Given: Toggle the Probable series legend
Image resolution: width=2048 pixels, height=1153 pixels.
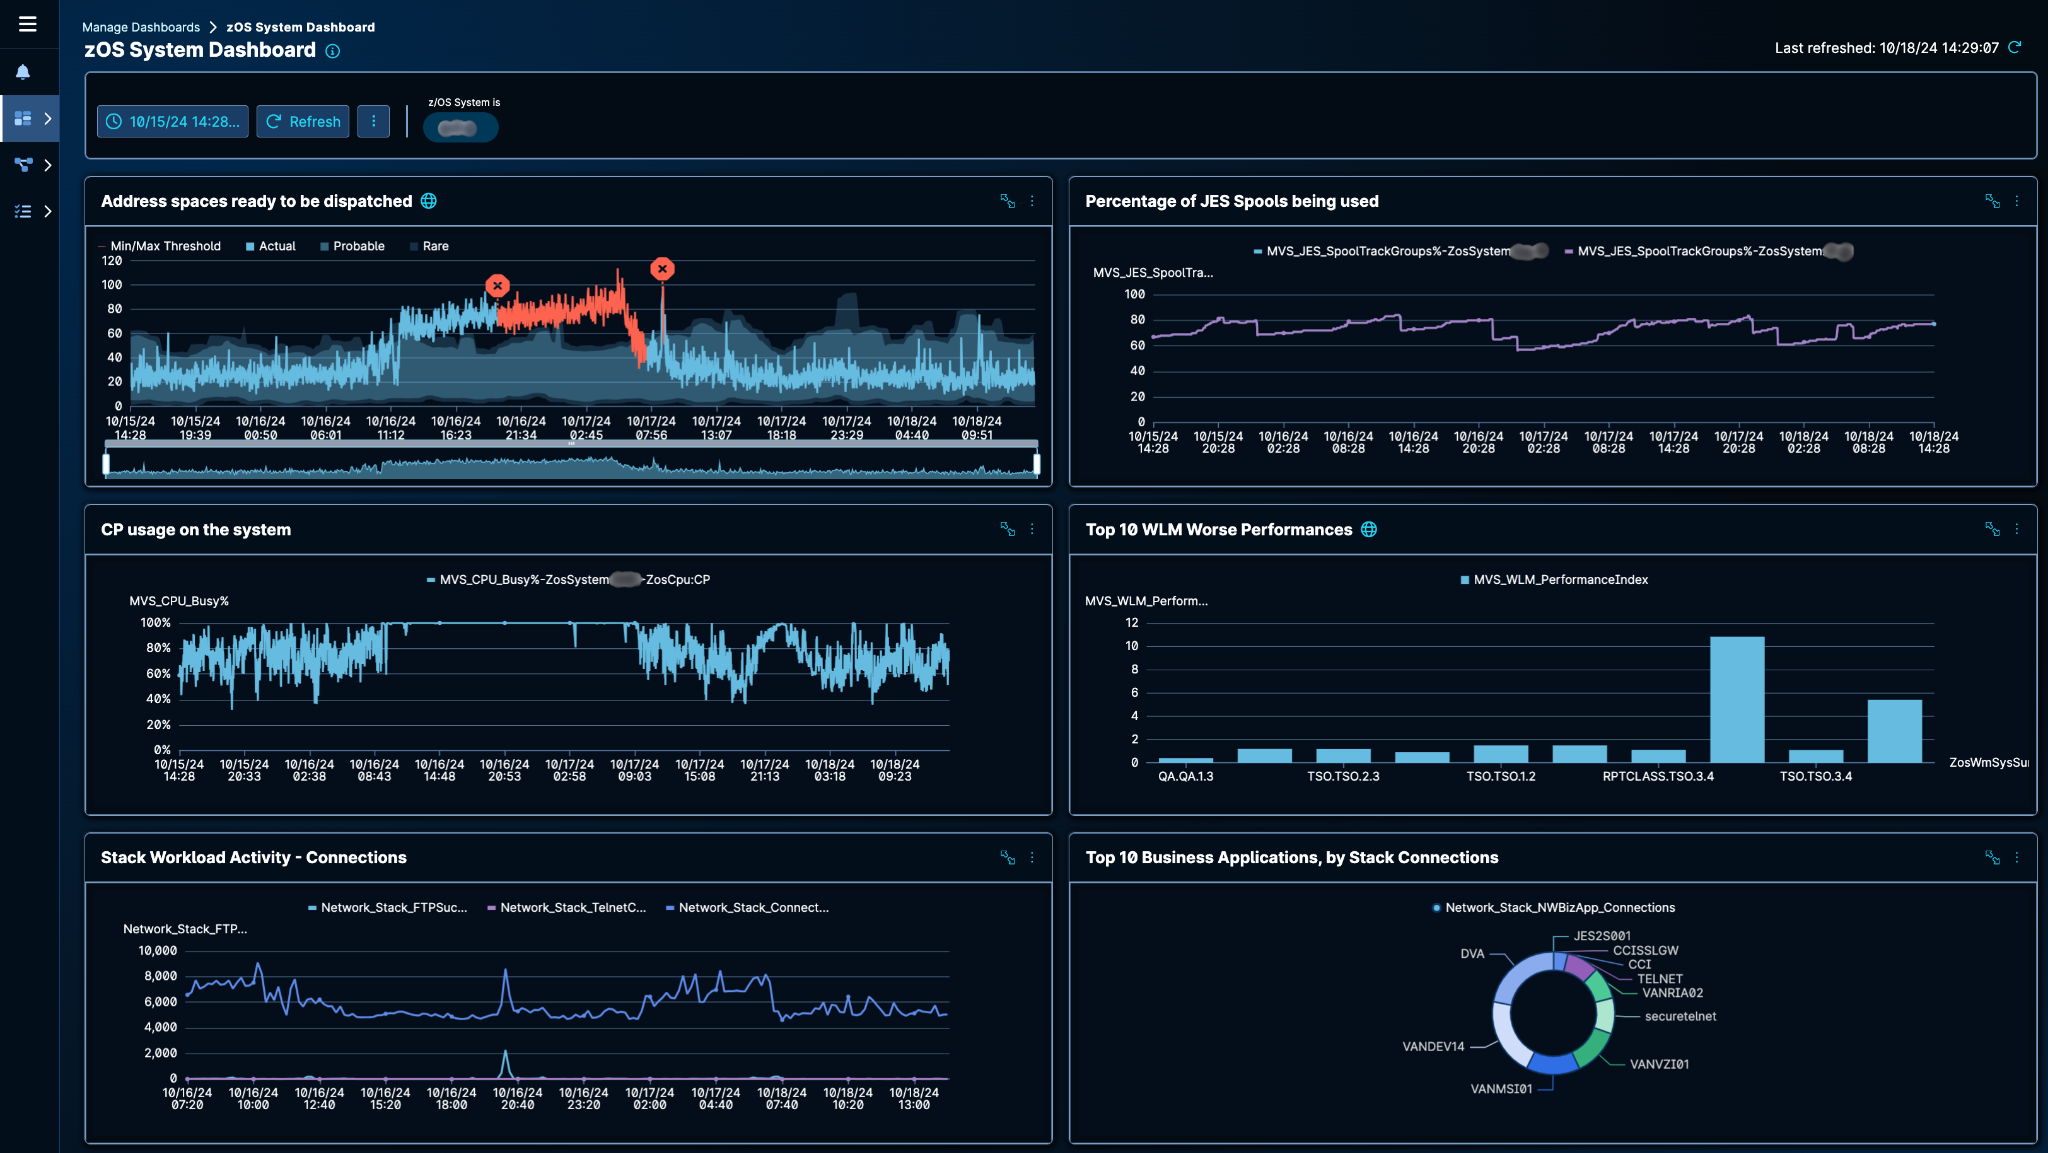Looking at the screenshot, I should pyautogui.click(x=352, y=246).
